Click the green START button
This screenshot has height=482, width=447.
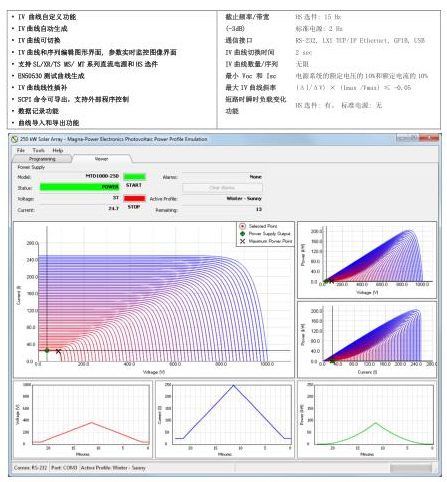(134, 177)
